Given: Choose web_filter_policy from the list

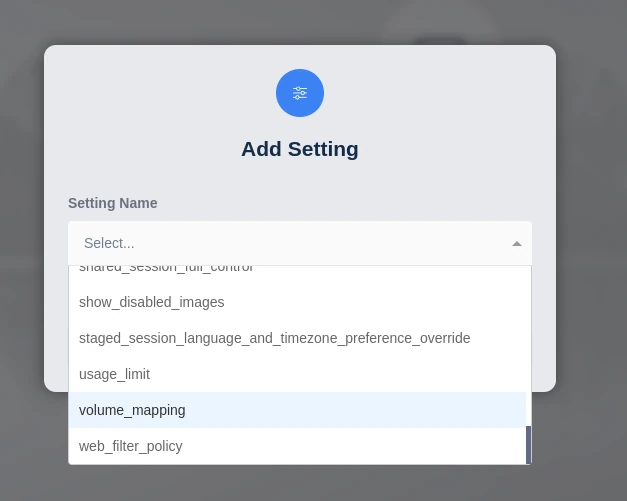Looking at the screenshot, I should (131, 446).
